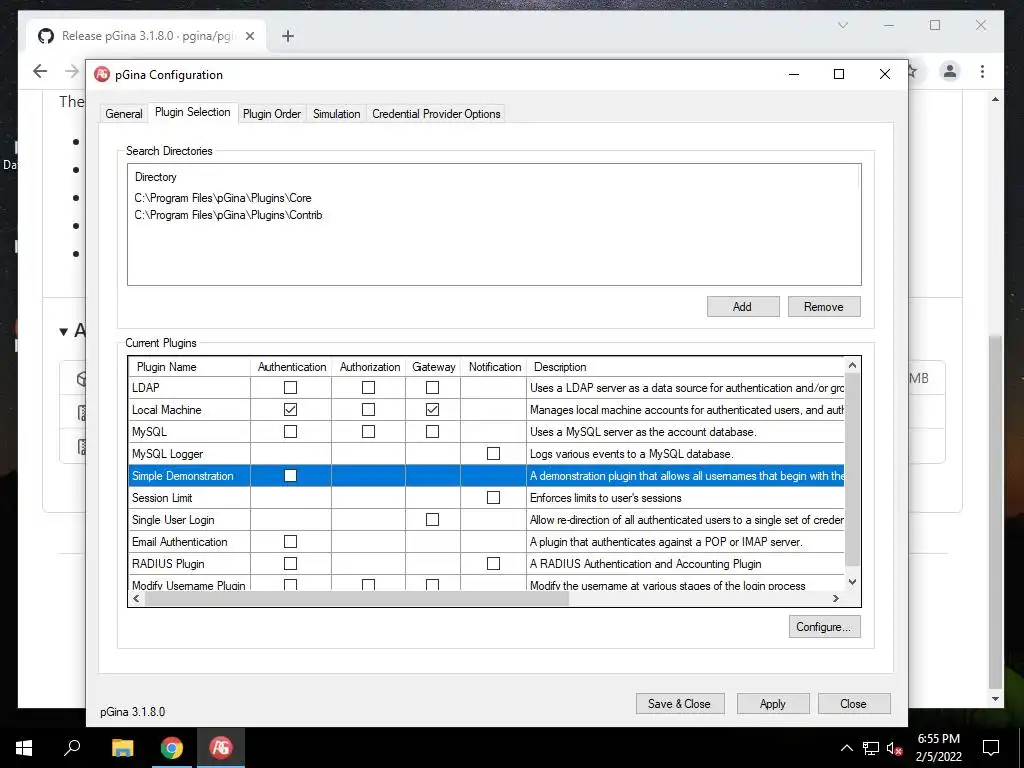
Task: Click the Description column header
Action: 685,366
